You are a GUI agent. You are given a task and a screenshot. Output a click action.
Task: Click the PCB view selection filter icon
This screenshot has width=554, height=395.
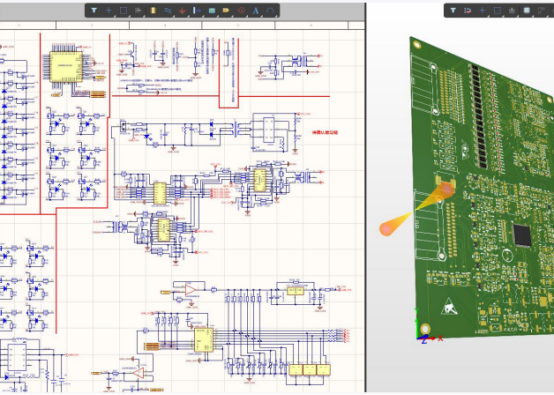tap(453, 11)
